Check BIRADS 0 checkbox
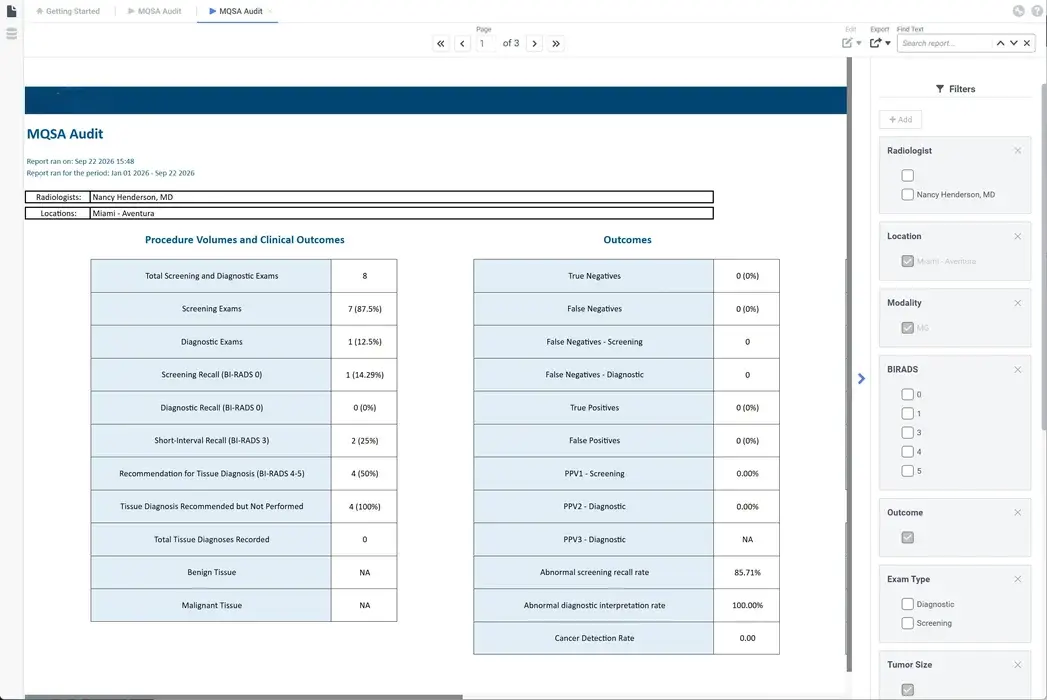The height and width of the screenshot is (700, 1047). tap(907, 395)
